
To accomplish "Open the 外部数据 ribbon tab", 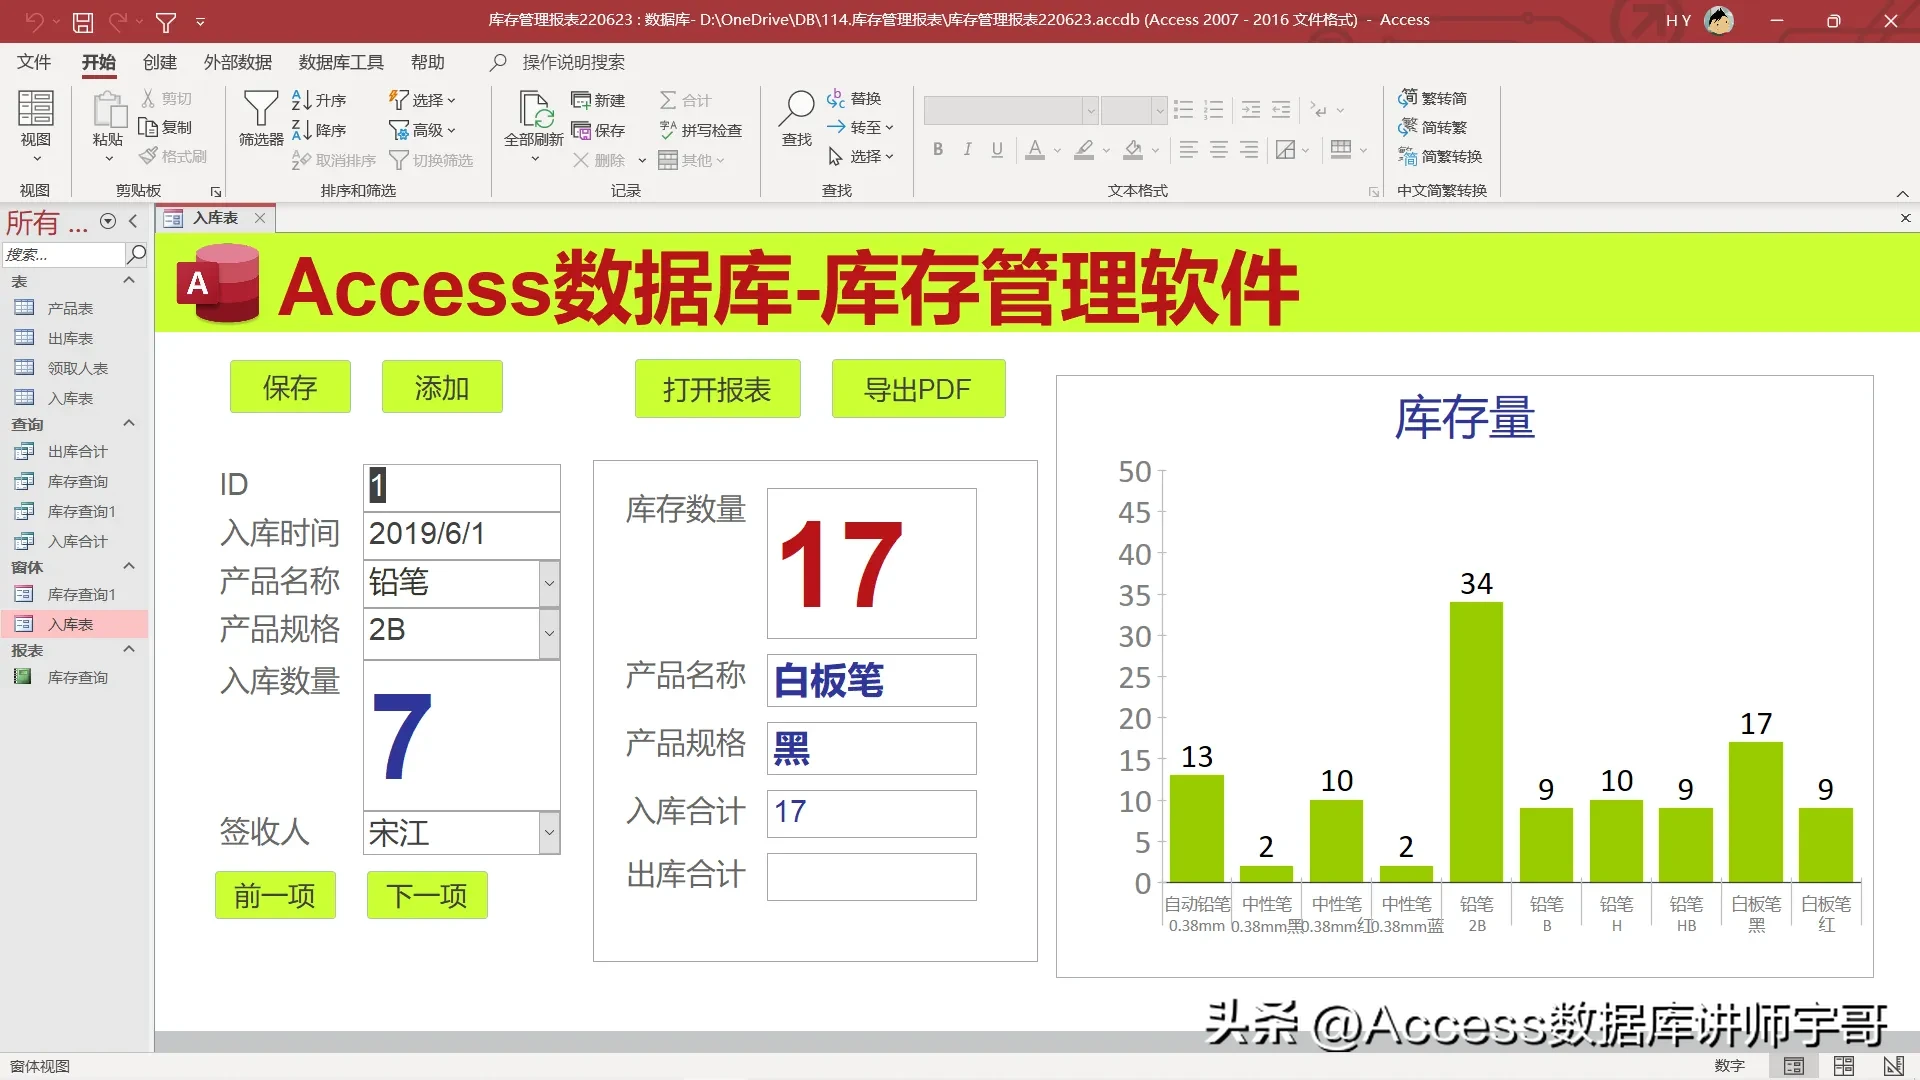I will [237, 62].
